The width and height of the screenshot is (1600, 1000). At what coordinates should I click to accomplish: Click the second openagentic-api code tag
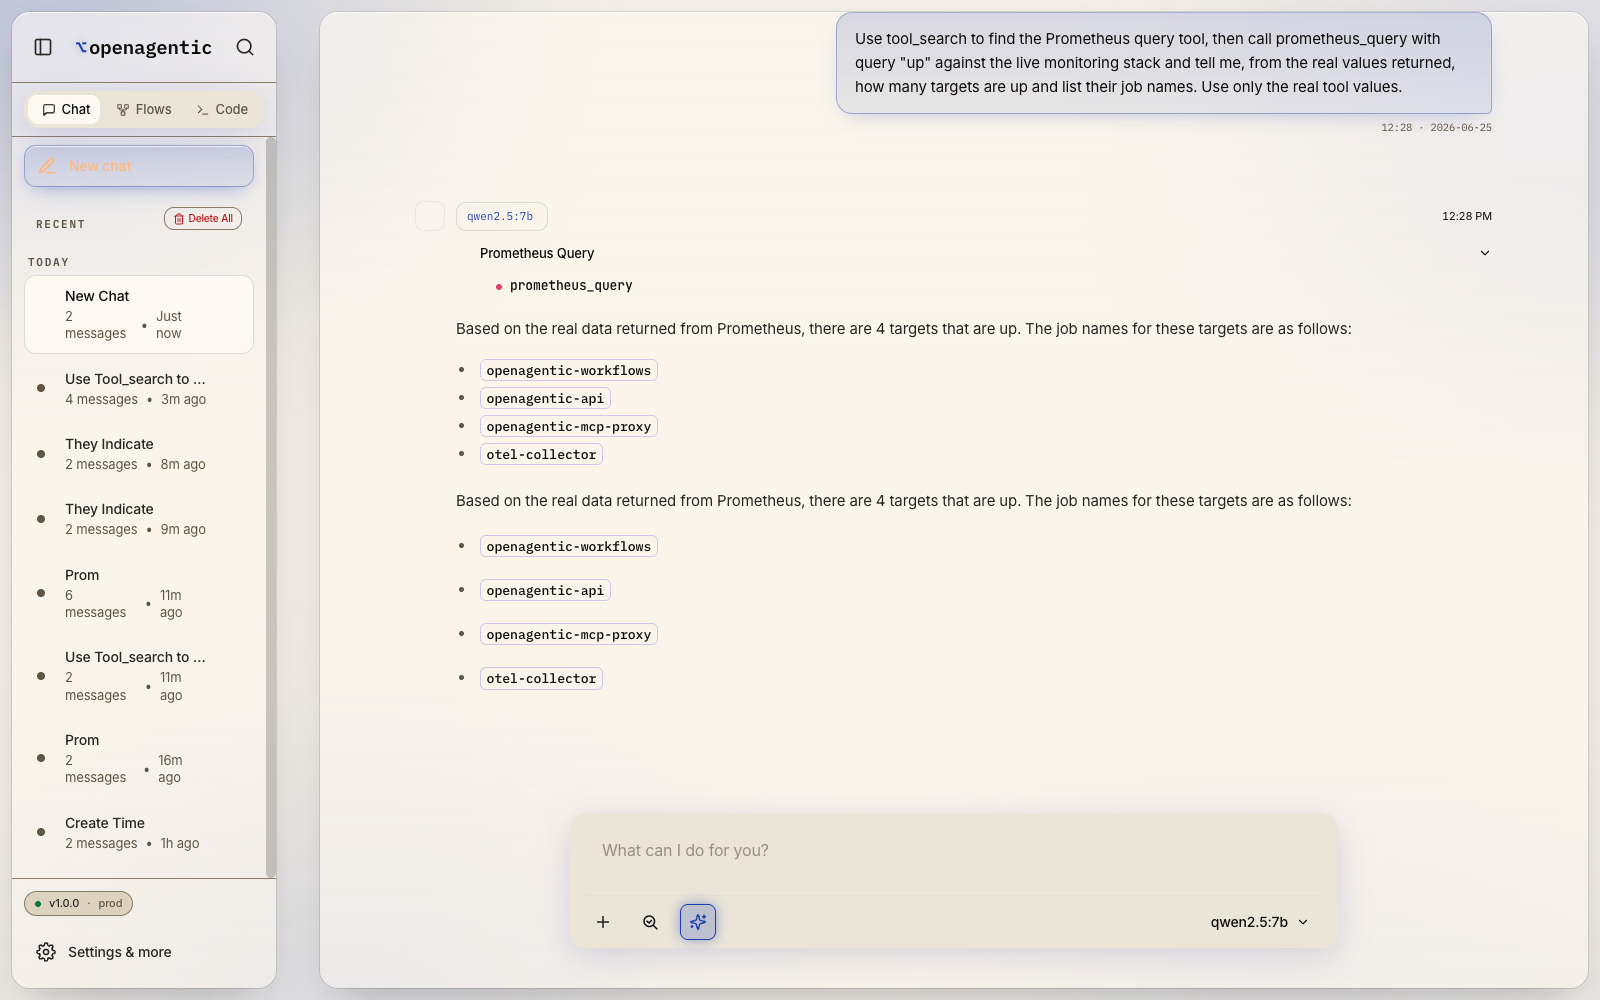545,590
